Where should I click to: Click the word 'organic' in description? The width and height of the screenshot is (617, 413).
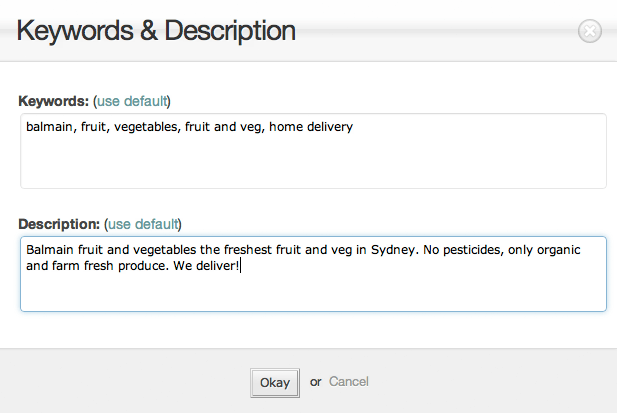pos(559,250)
